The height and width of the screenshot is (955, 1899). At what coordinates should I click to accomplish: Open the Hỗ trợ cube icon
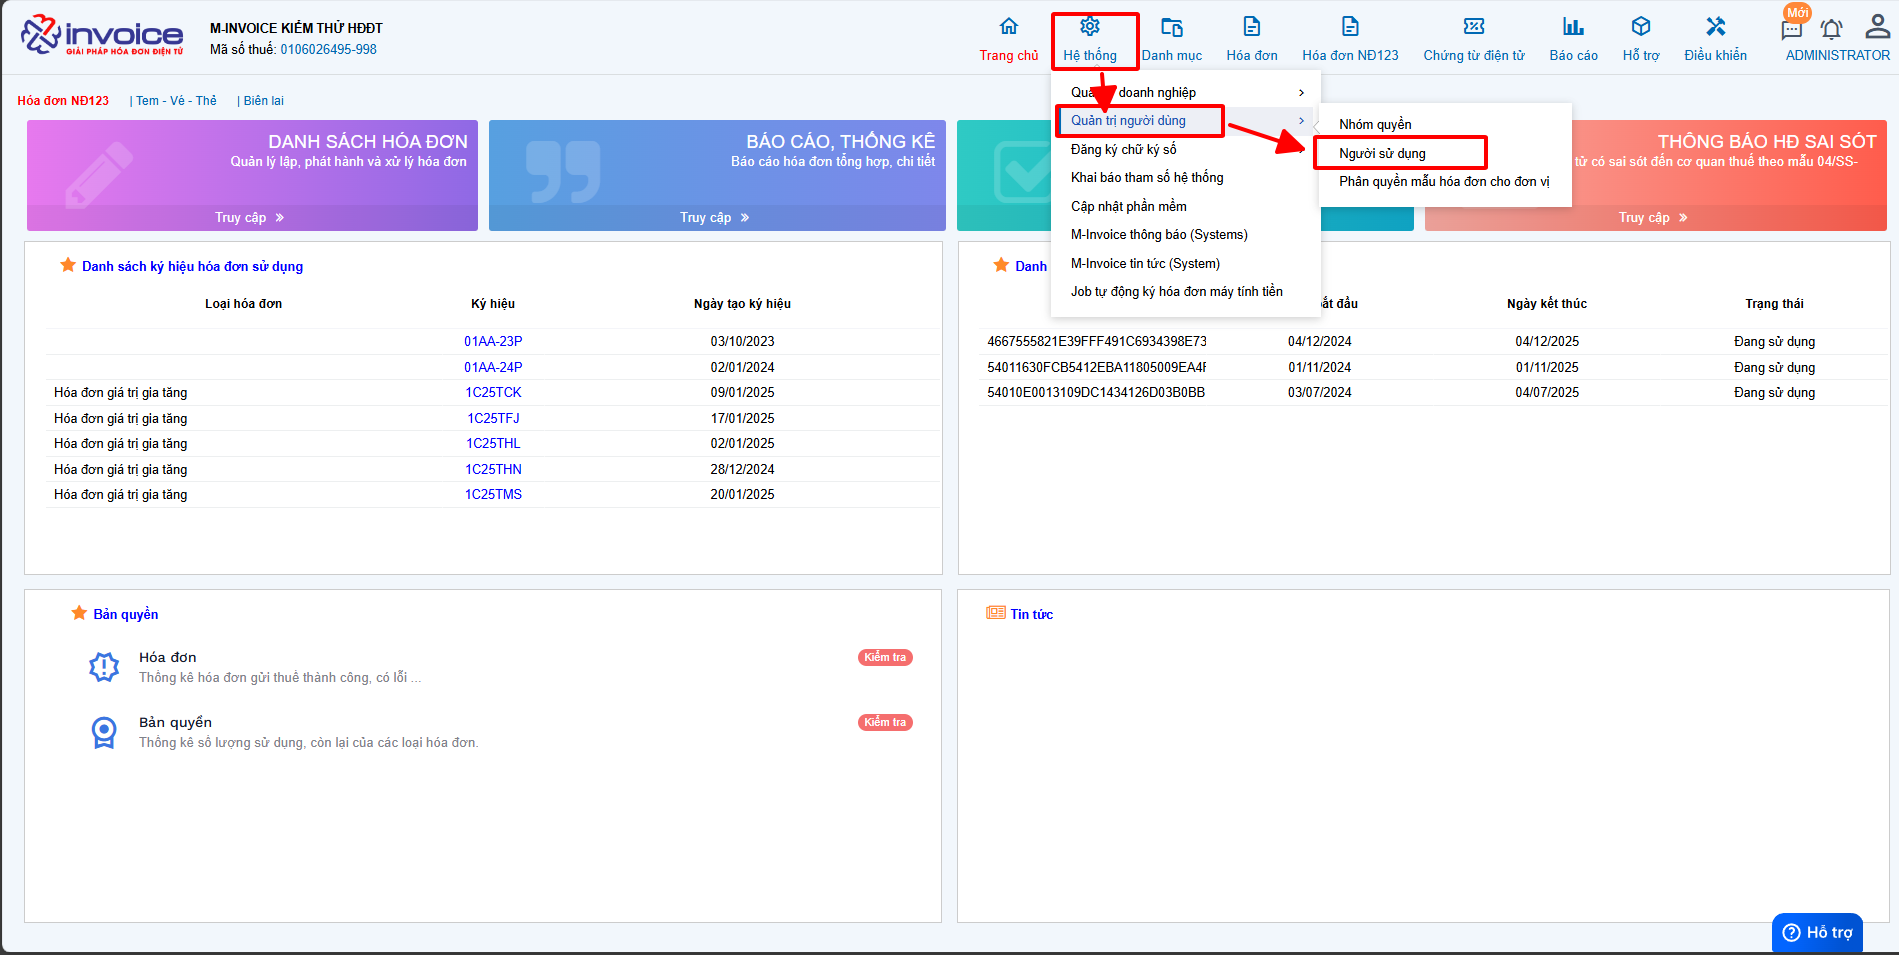click(1641, 26)
